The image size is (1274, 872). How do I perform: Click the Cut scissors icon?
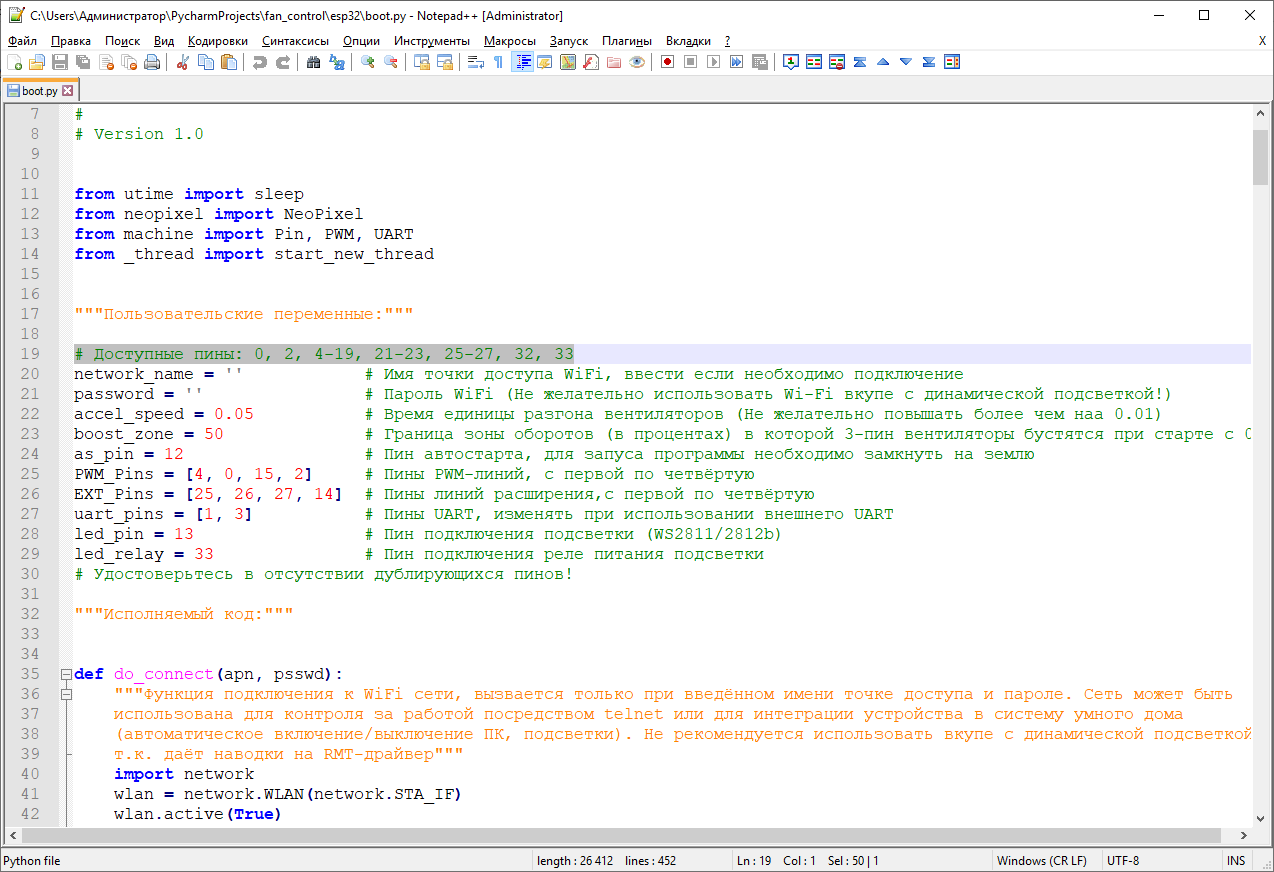pos(182,62)
